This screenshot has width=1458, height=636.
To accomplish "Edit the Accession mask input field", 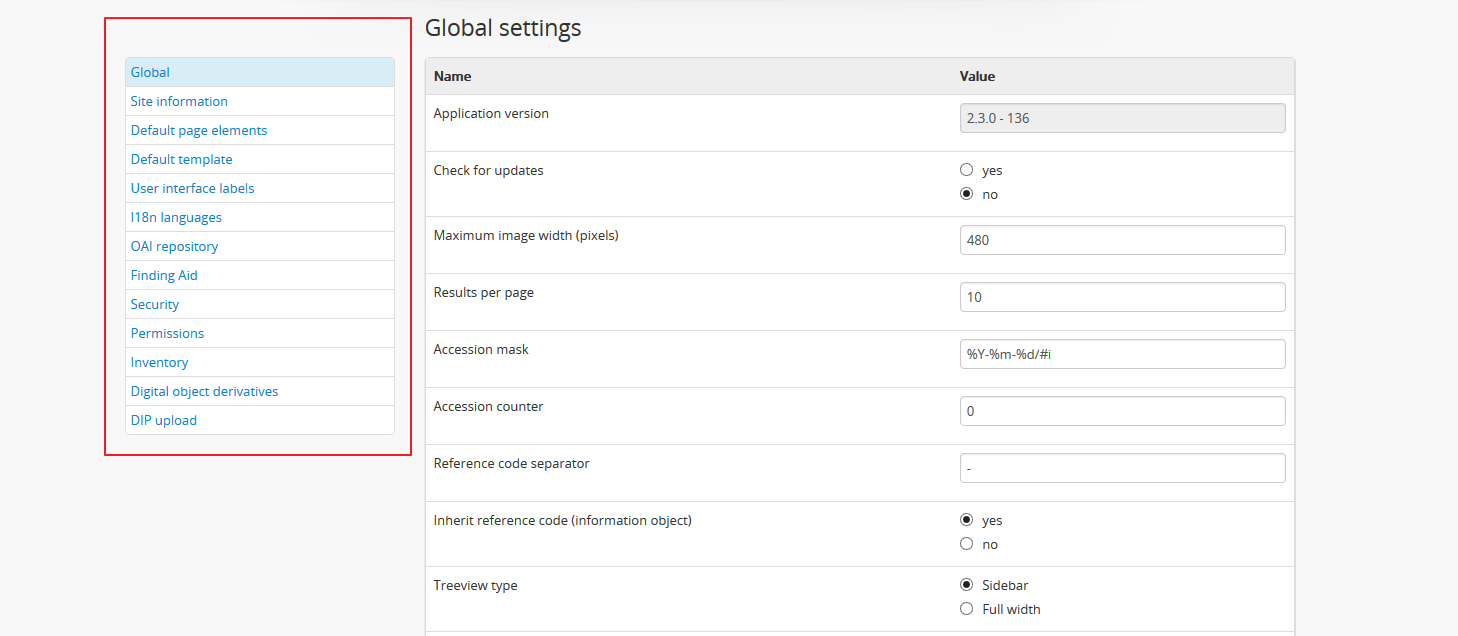I will click(1122, 354).
